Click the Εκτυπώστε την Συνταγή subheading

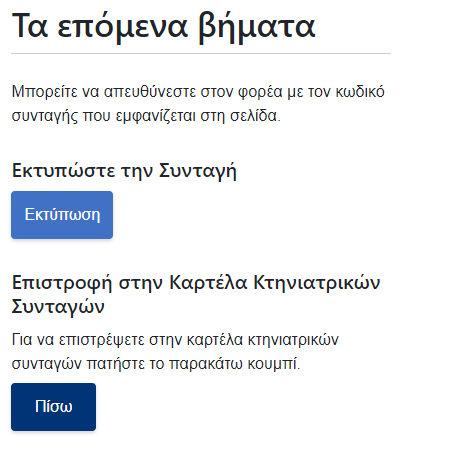point(124,171)
